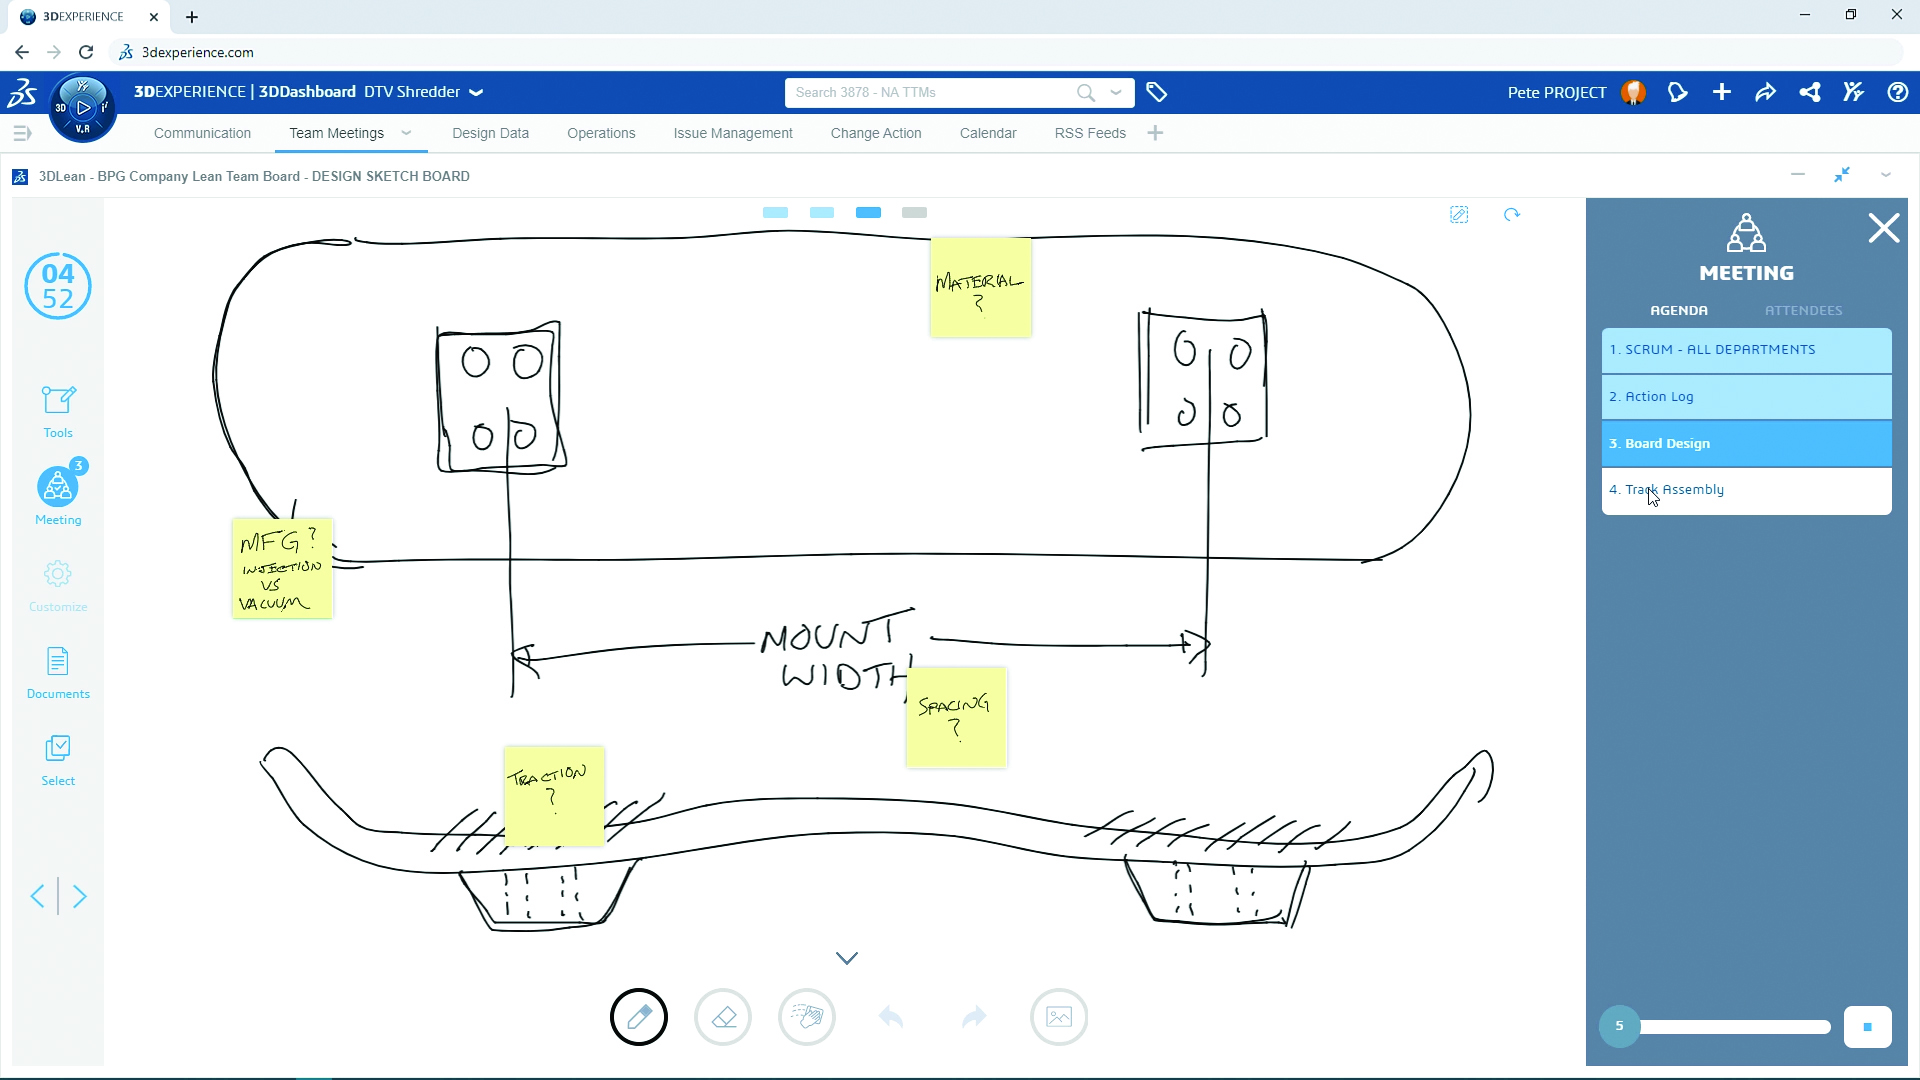The width and height of the screenshot is (1920, 1080).
Task: Select the Drawing/Pen tool
Action: 638,1015
